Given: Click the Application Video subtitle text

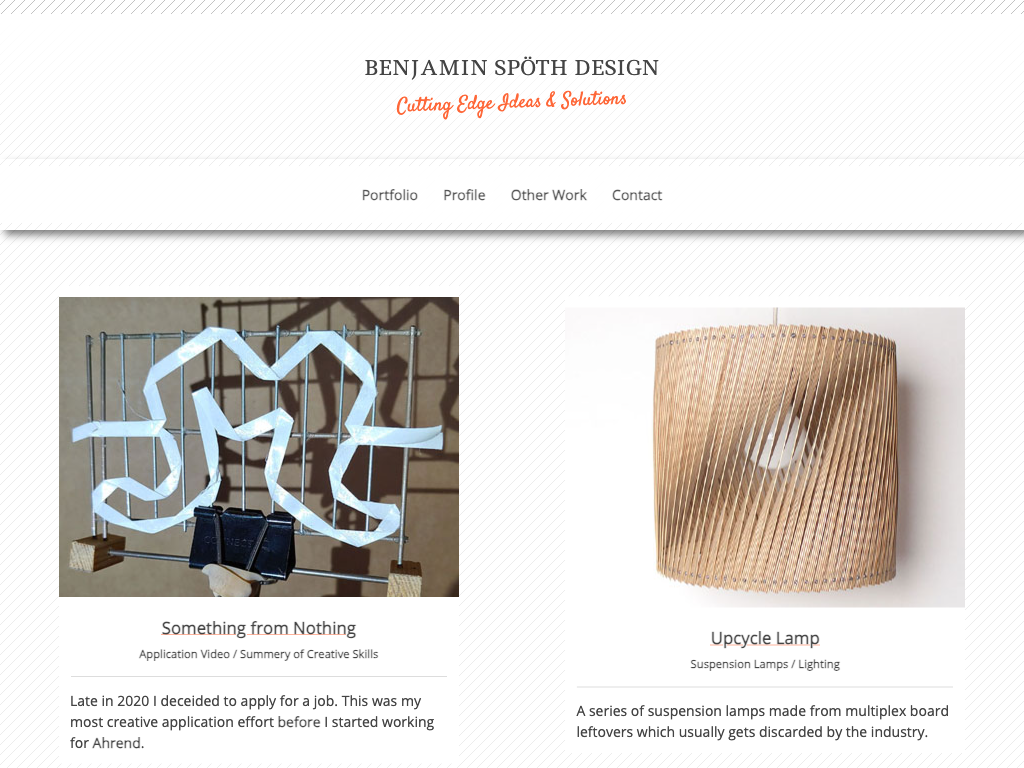Looking at the screenshot, I should (184, 654).
